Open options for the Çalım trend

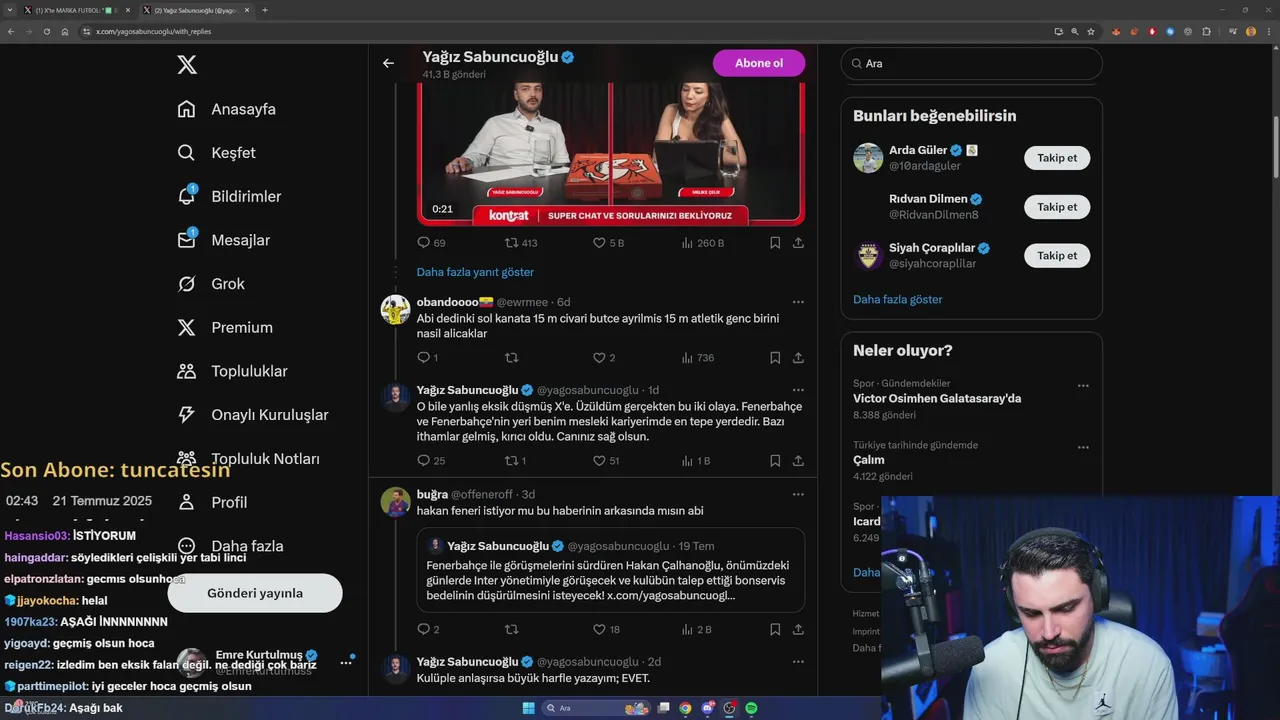[1083, 448]
